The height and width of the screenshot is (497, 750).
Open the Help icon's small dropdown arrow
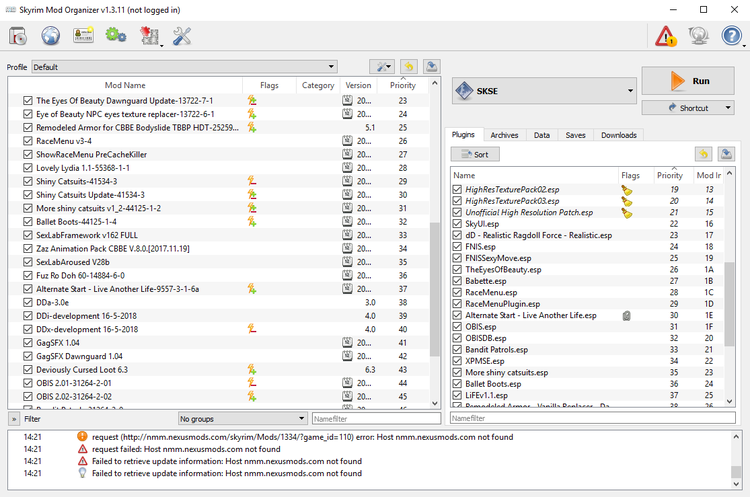tap(744, 45)
